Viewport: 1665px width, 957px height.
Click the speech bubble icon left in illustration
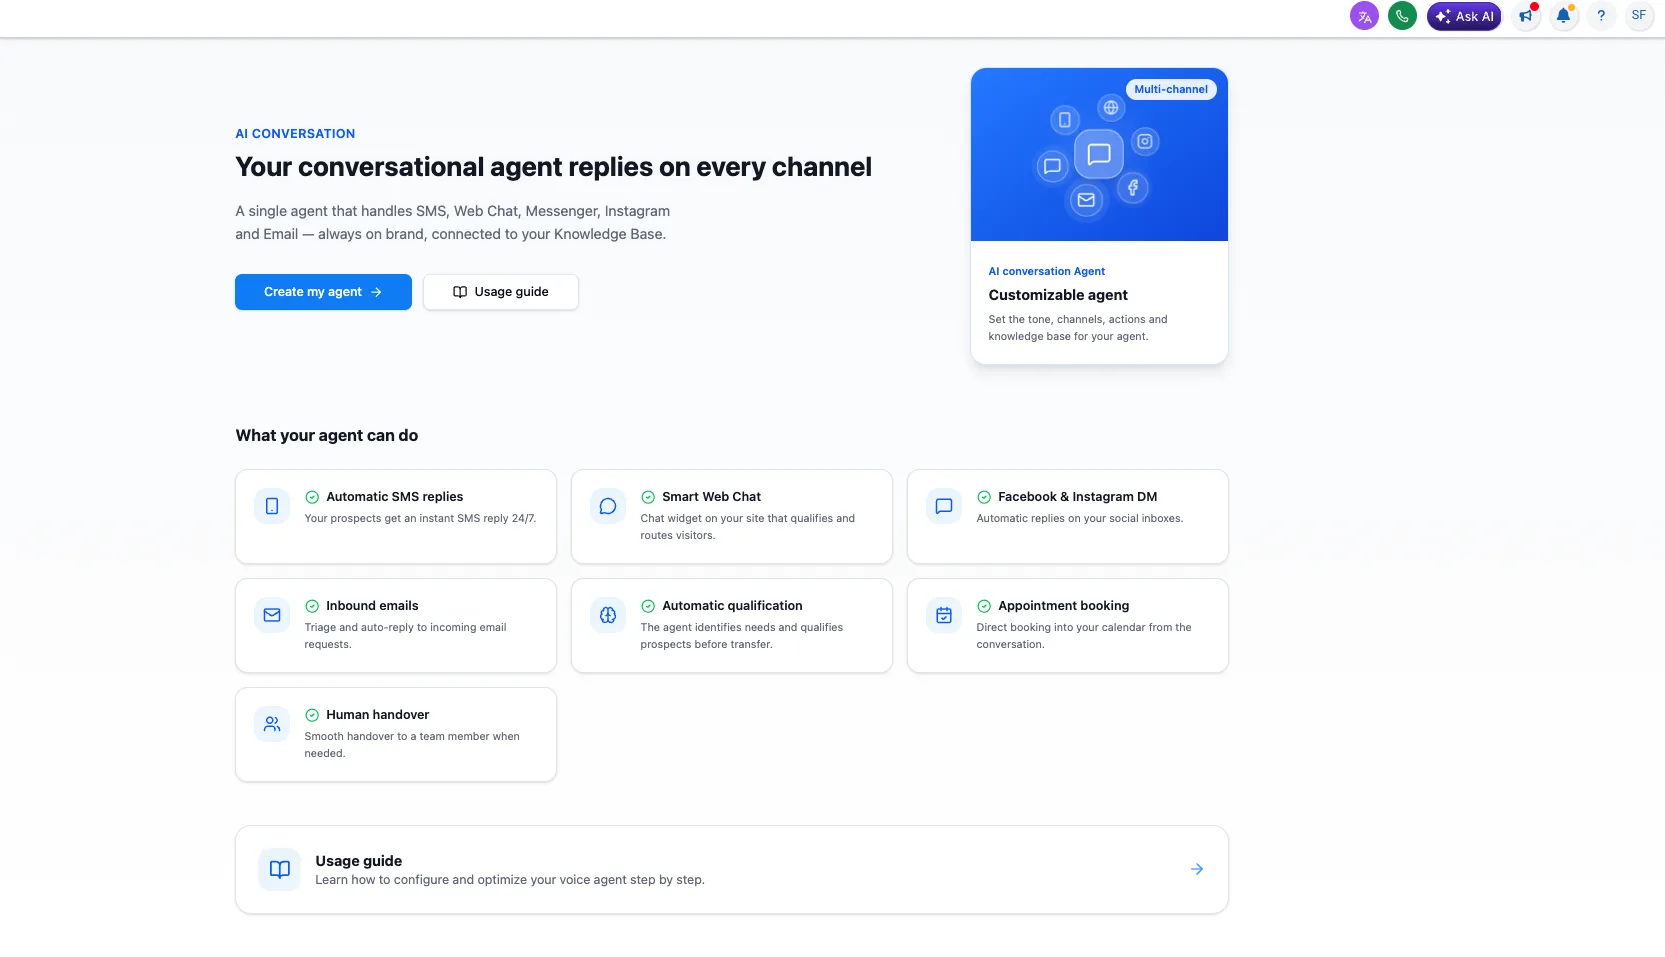tap(1052, 166)
